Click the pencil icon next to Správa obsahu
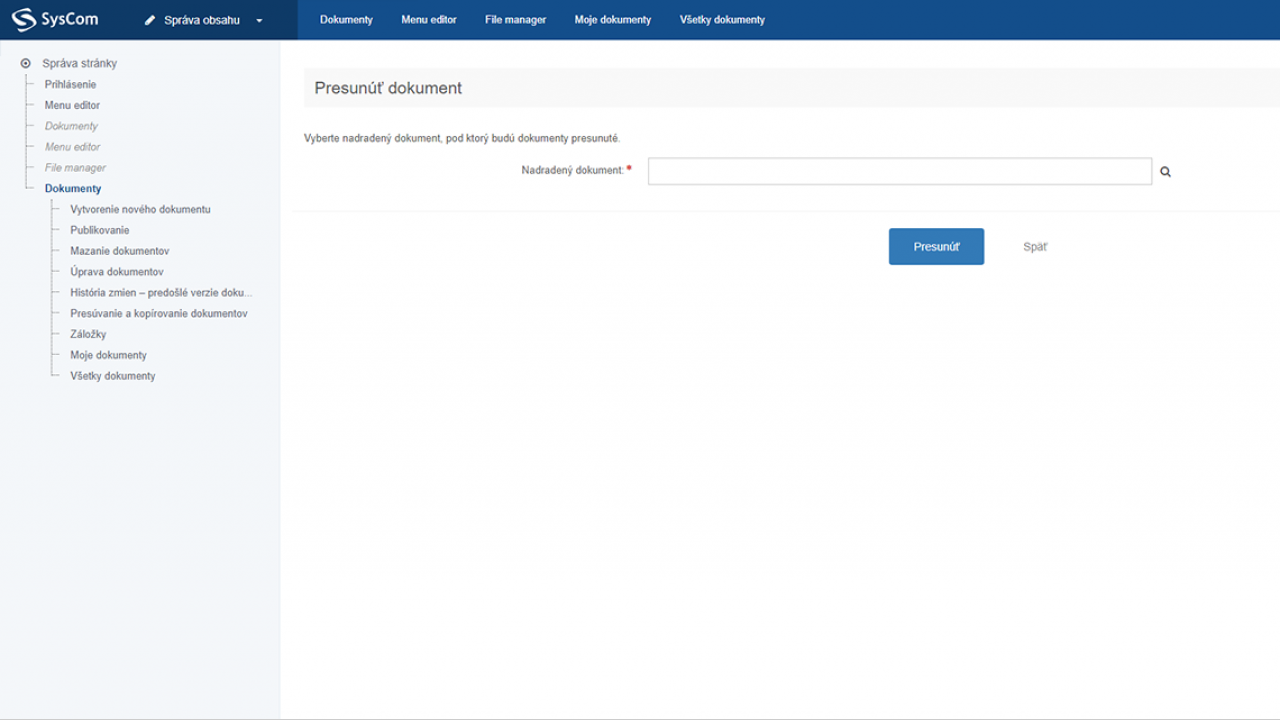This screenshot has width=1280, height=720. [150, 20]
